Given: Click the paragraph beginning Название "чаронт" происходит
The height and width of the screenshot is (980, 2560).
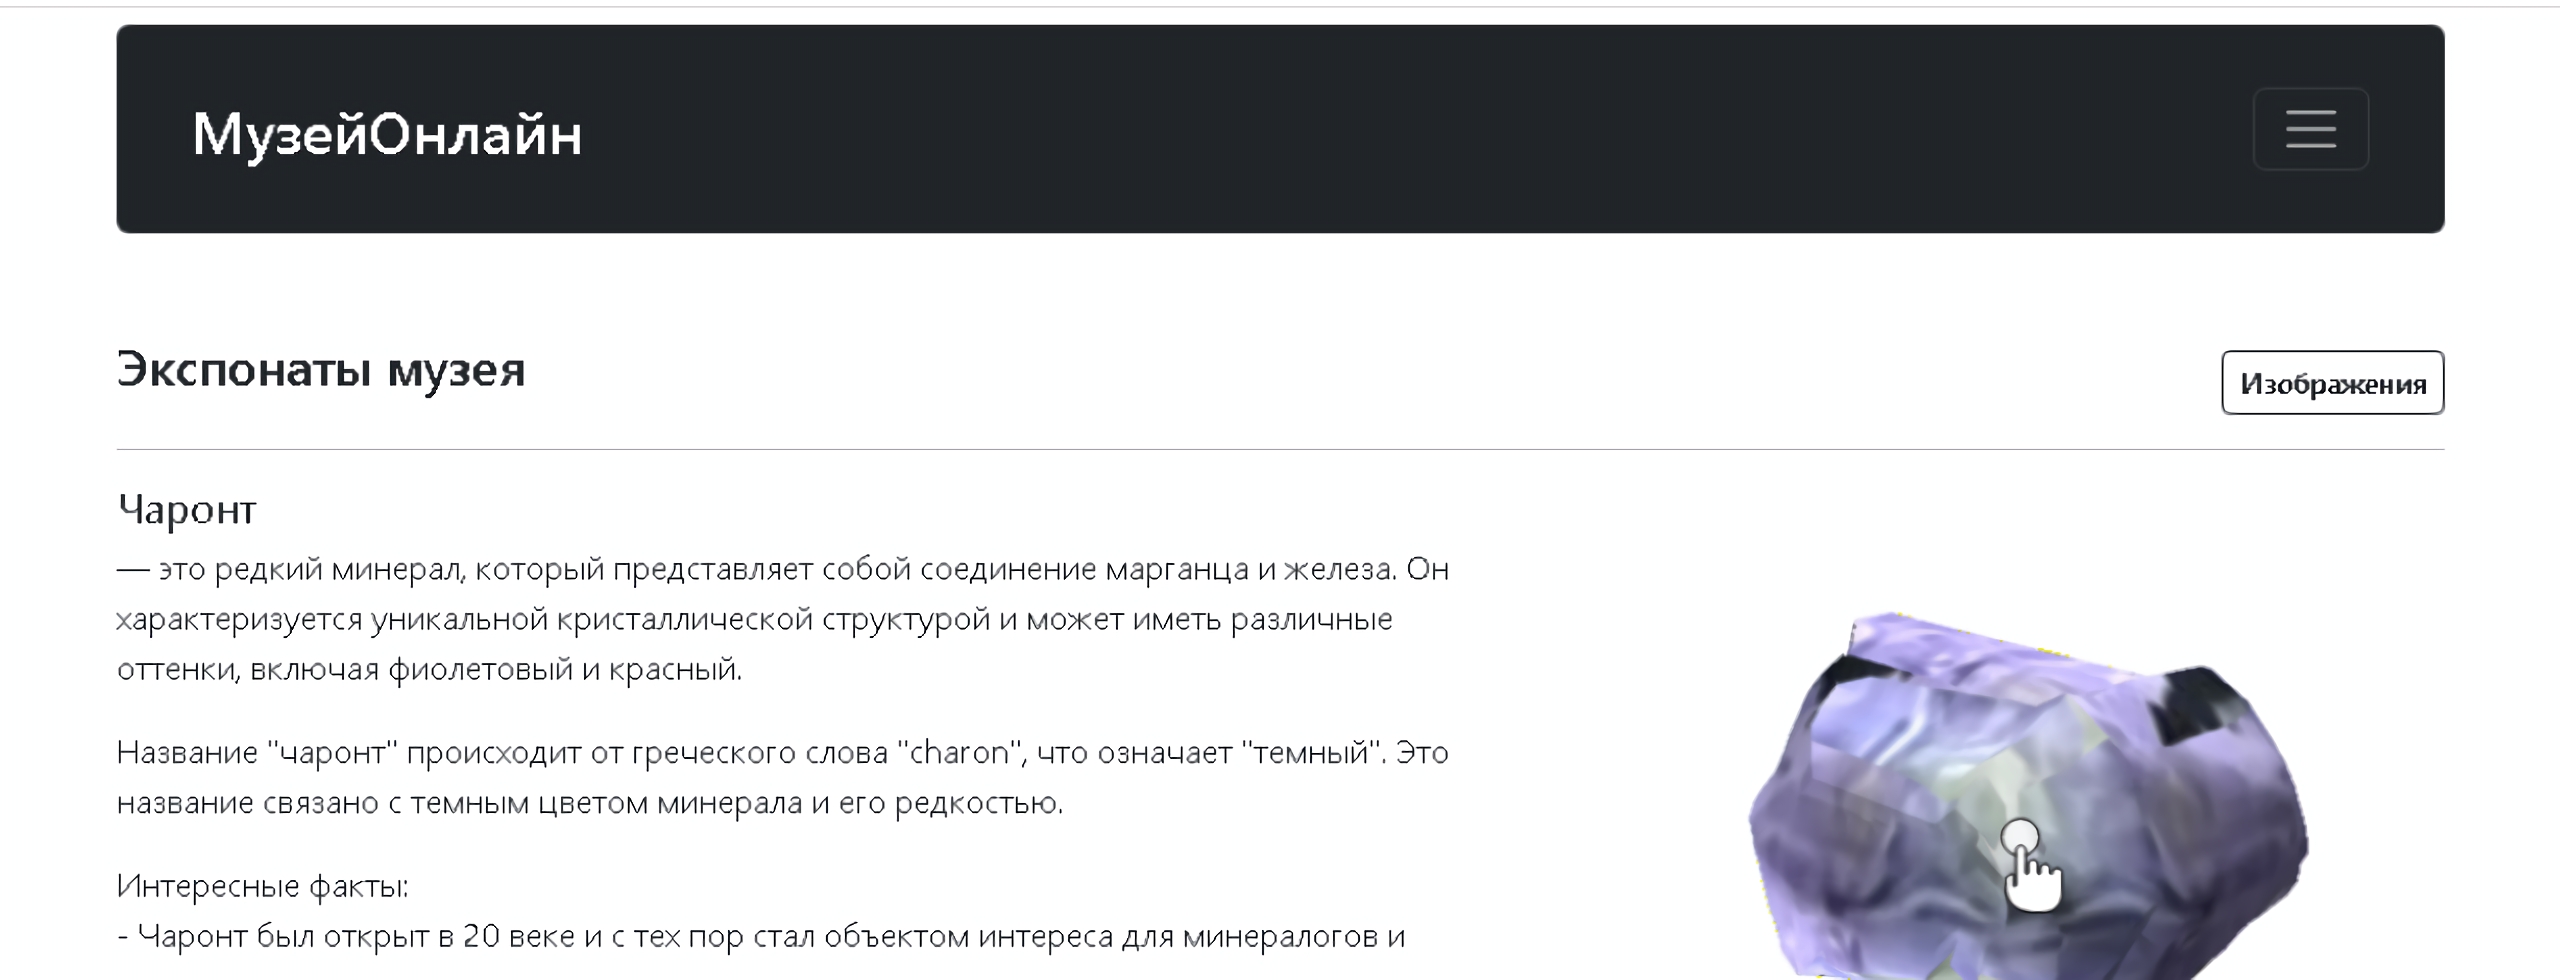Looking at the screenshot, I should pos(783,777).
